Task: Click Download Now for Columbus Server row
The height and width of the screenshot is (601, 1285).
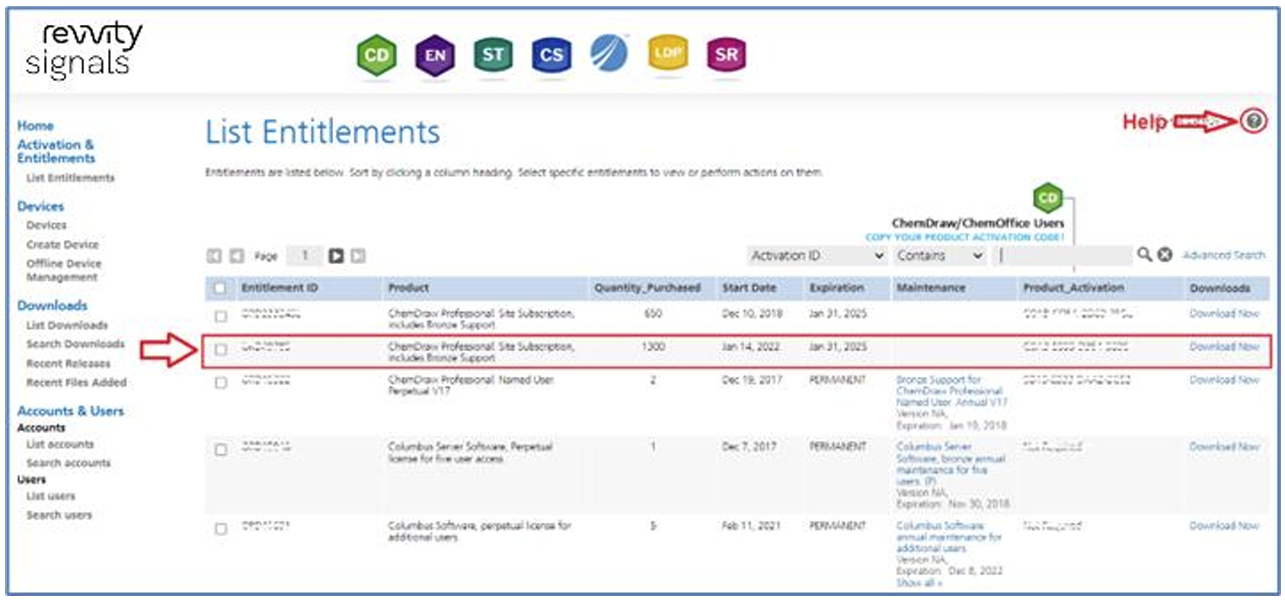Action: point(1224,446)
